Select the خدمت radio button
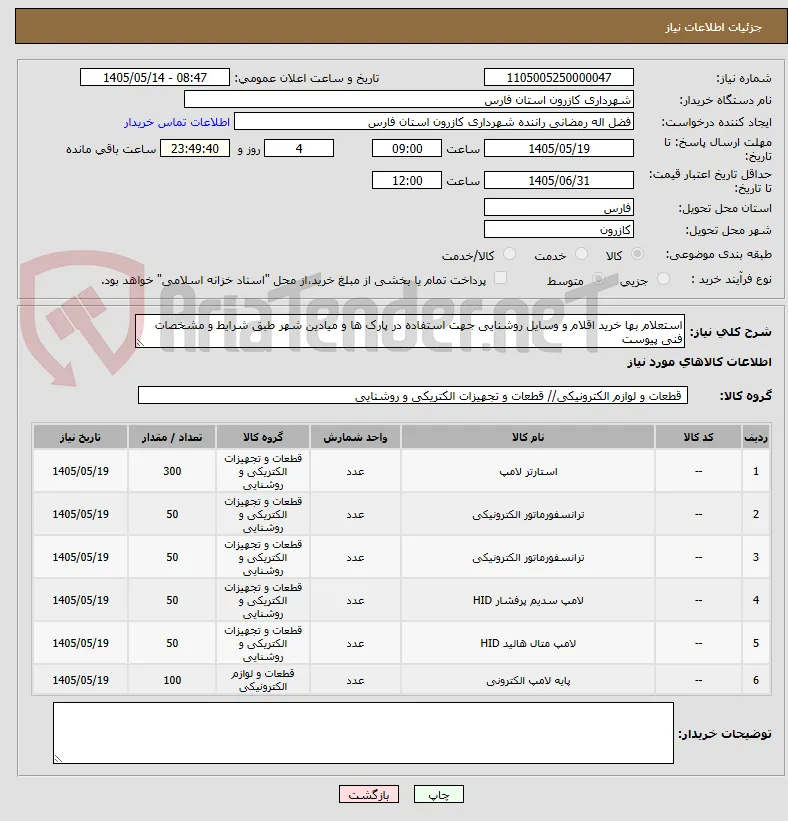The width and height of the screenshot is (788, 821). tap(581, 254)
